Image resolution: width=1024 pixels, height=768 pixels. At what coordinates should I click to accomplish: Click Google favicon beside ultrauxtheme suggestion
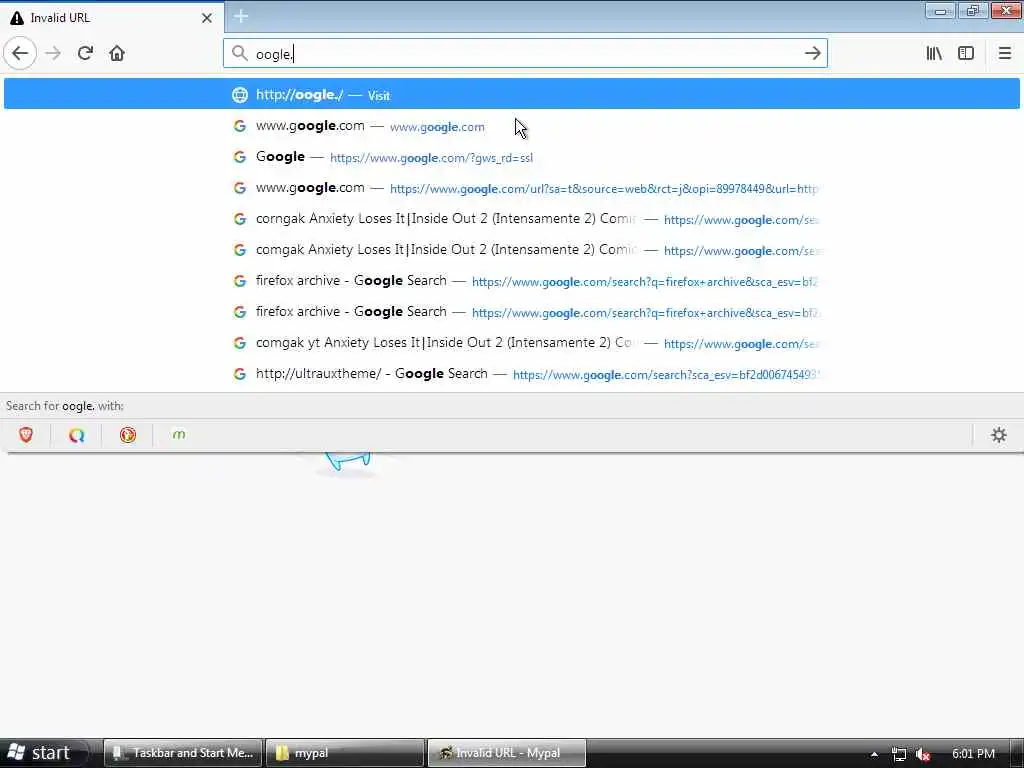point(240,374)
